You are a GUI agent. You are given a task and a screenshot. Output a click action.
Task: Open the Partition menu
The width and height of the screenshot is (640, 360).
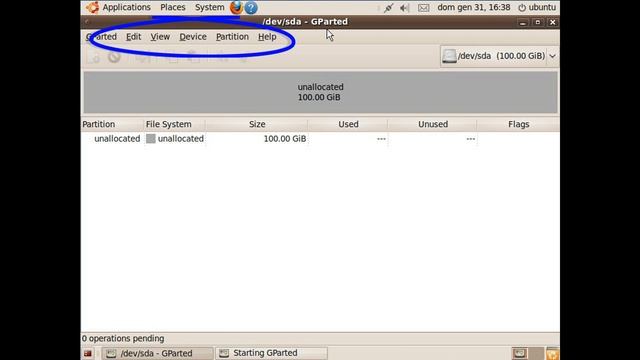point(232,37)
